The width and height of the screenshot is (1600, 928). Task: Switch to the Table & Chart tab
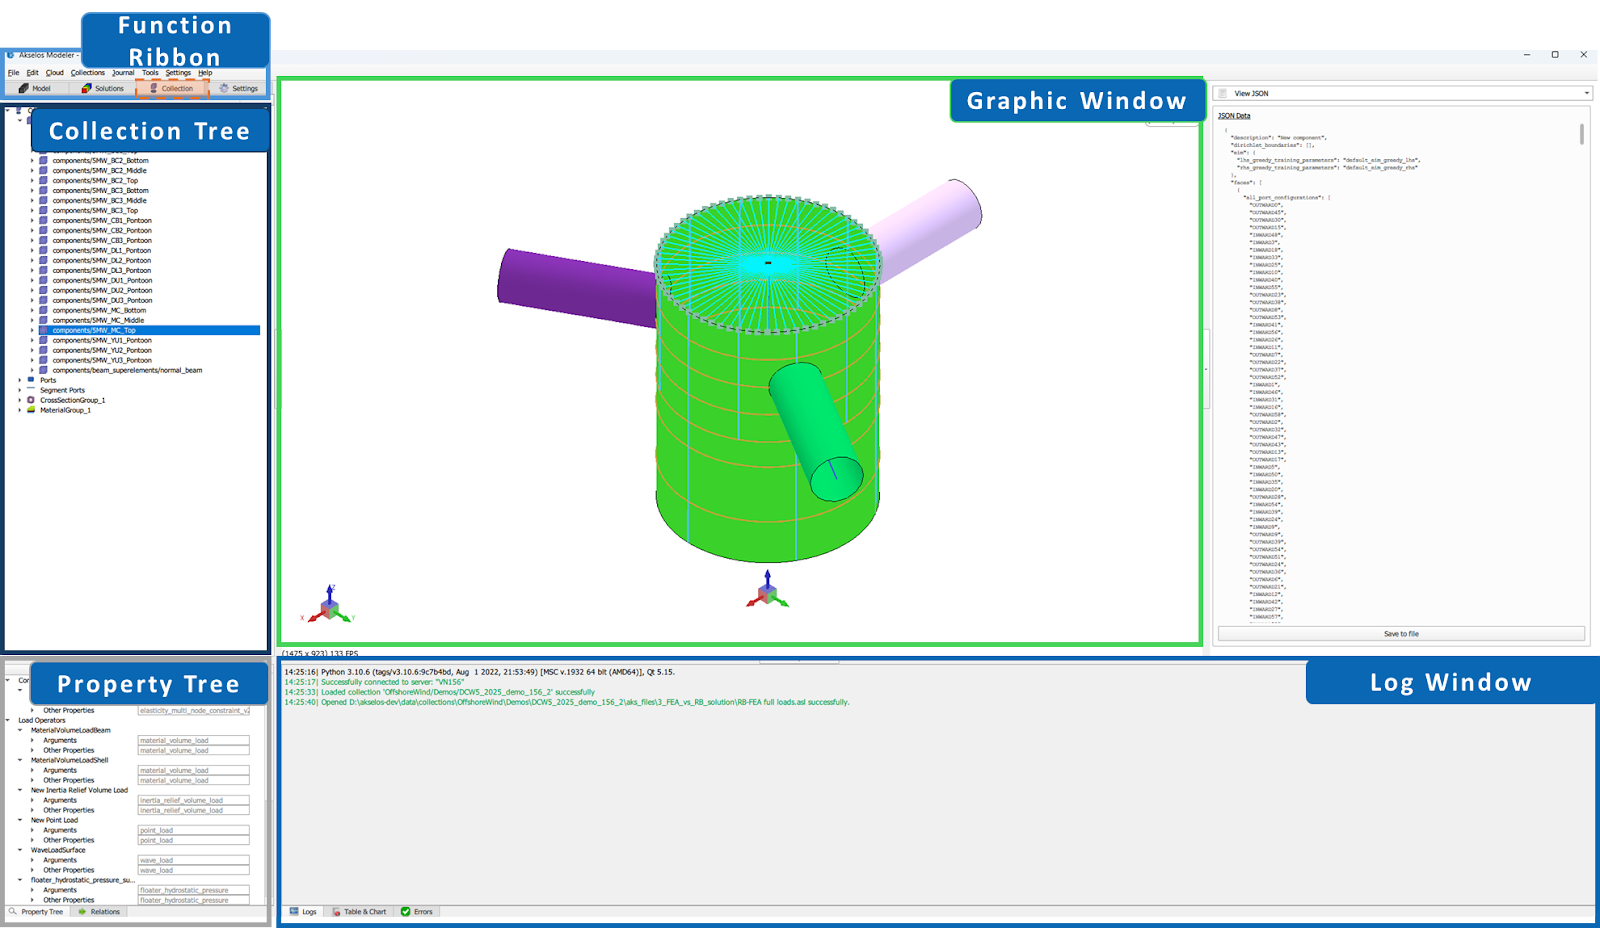coord(359,911)
